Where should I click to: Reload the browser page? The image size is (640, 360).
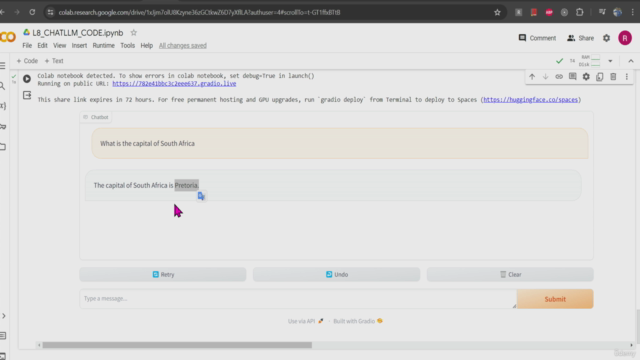click(32, 12)
